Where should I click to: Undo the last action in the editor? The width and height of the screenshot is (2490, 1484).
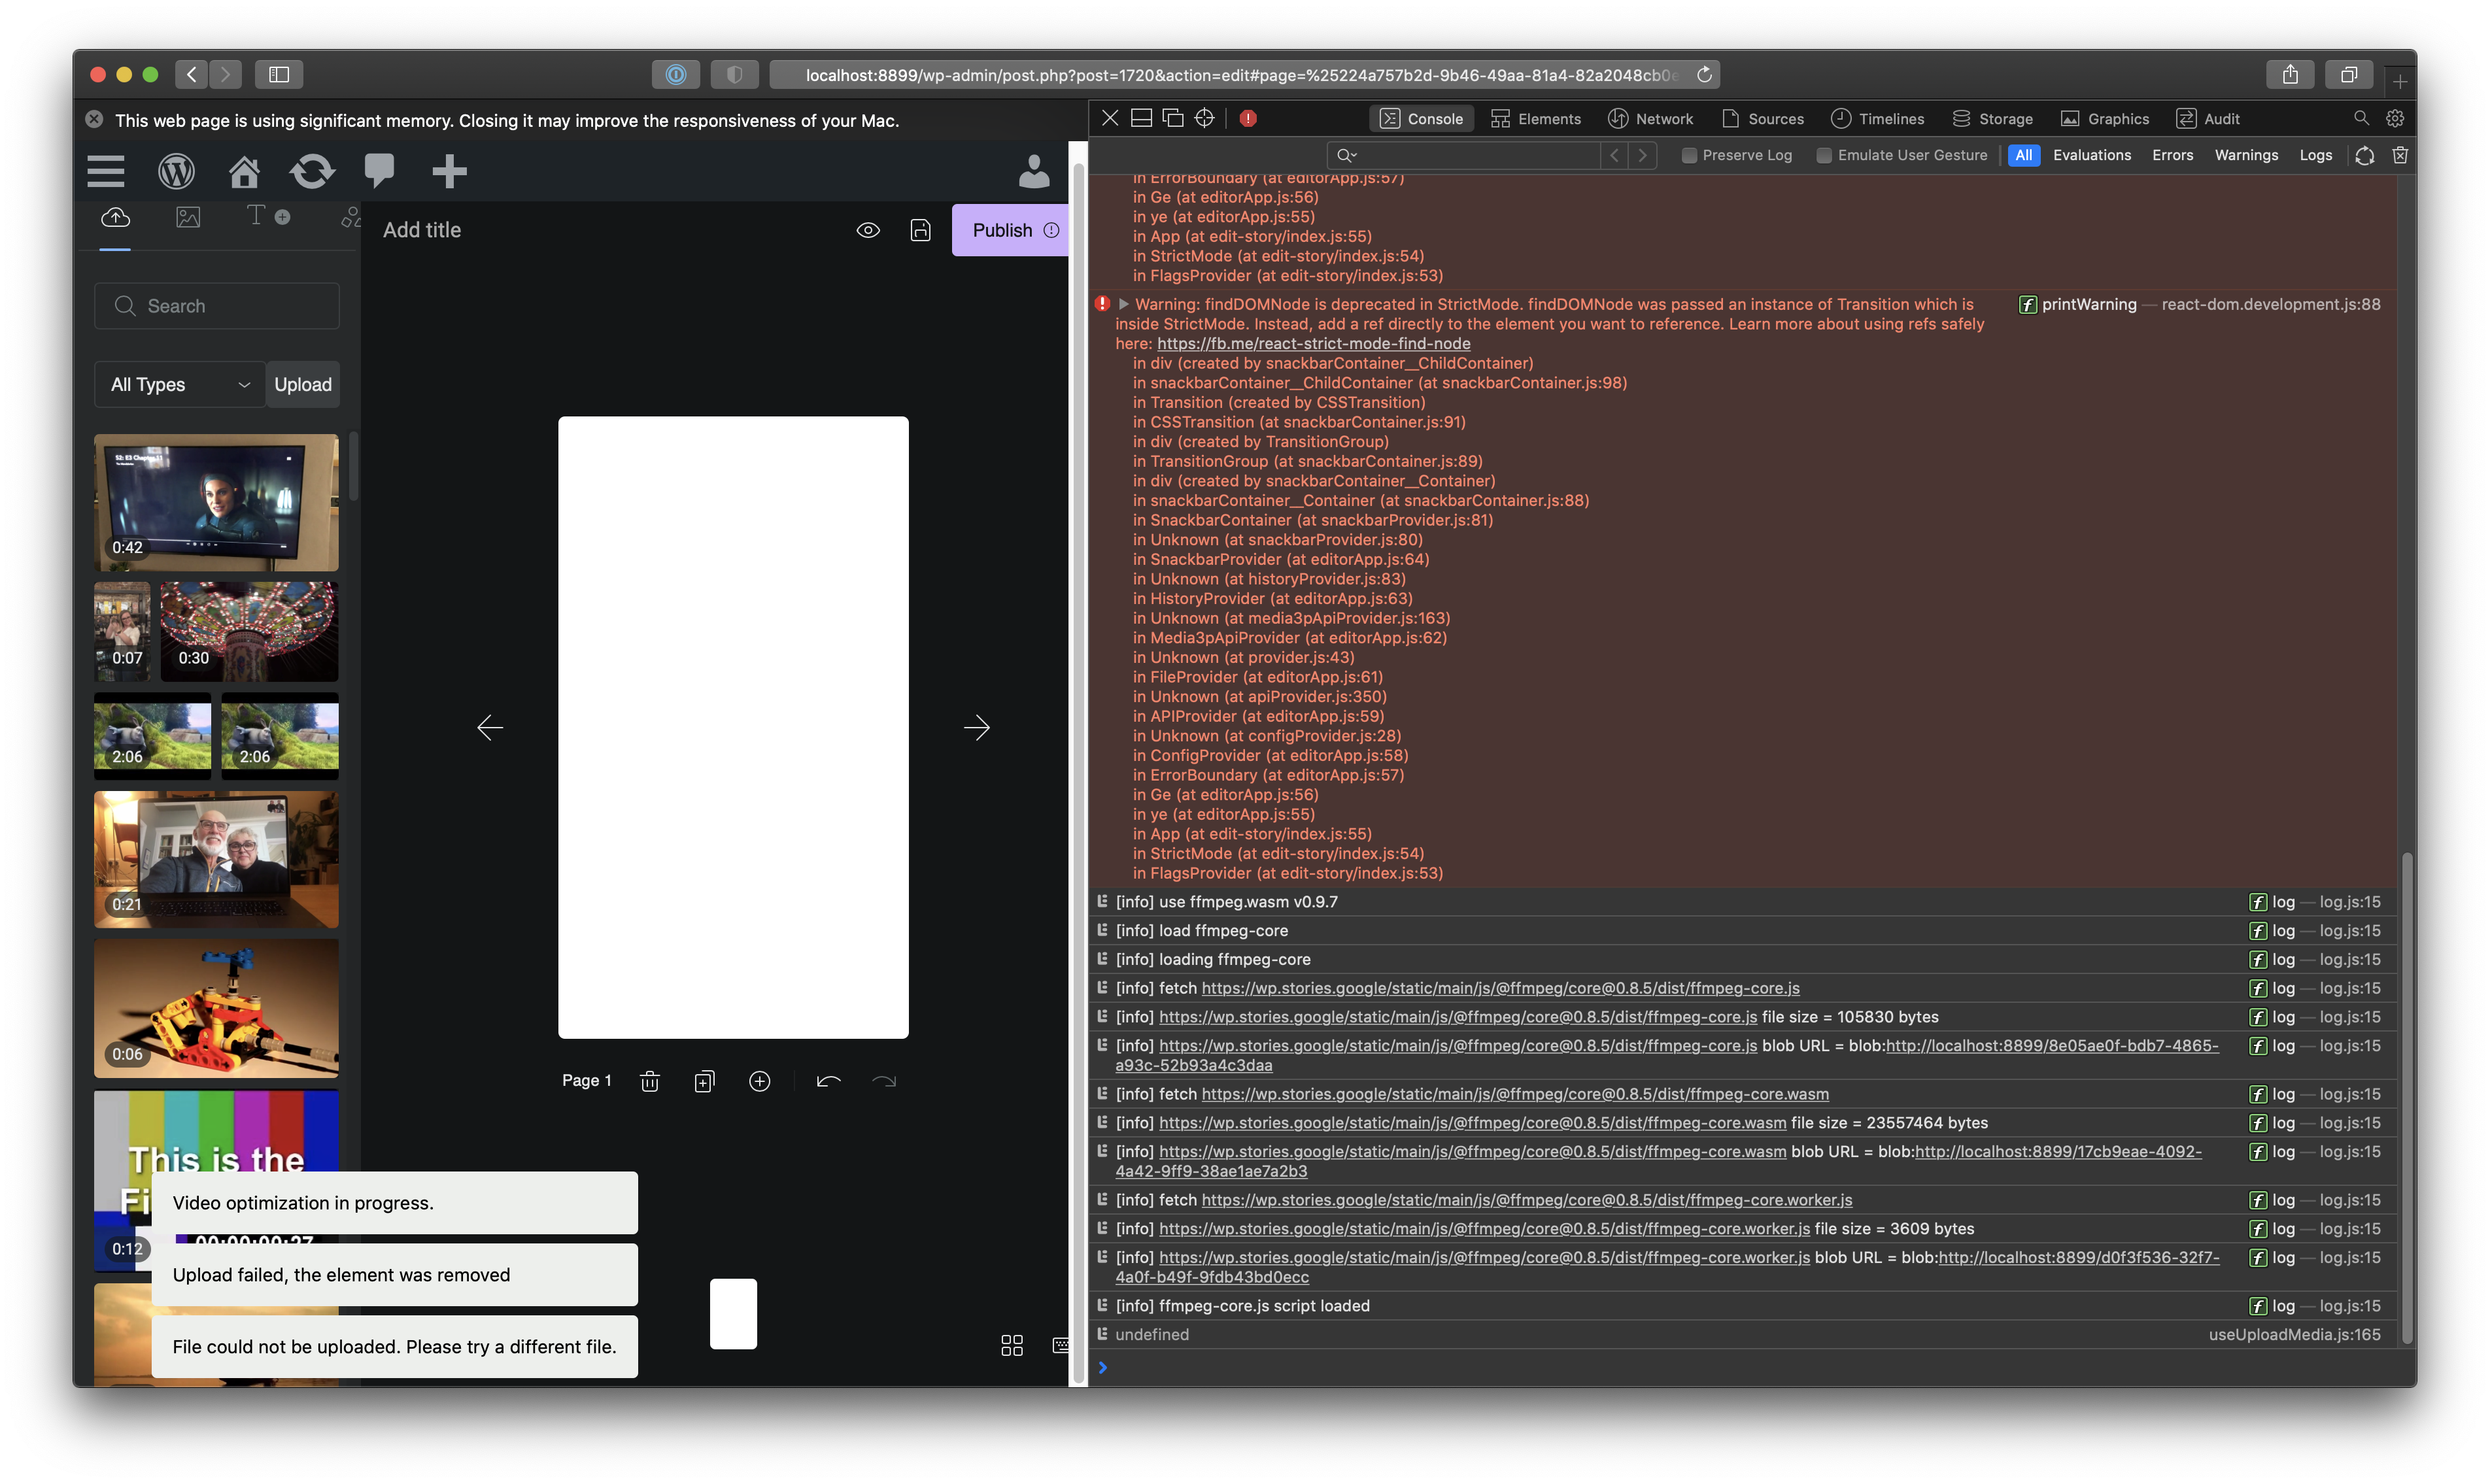click(x=828, y=1081)
